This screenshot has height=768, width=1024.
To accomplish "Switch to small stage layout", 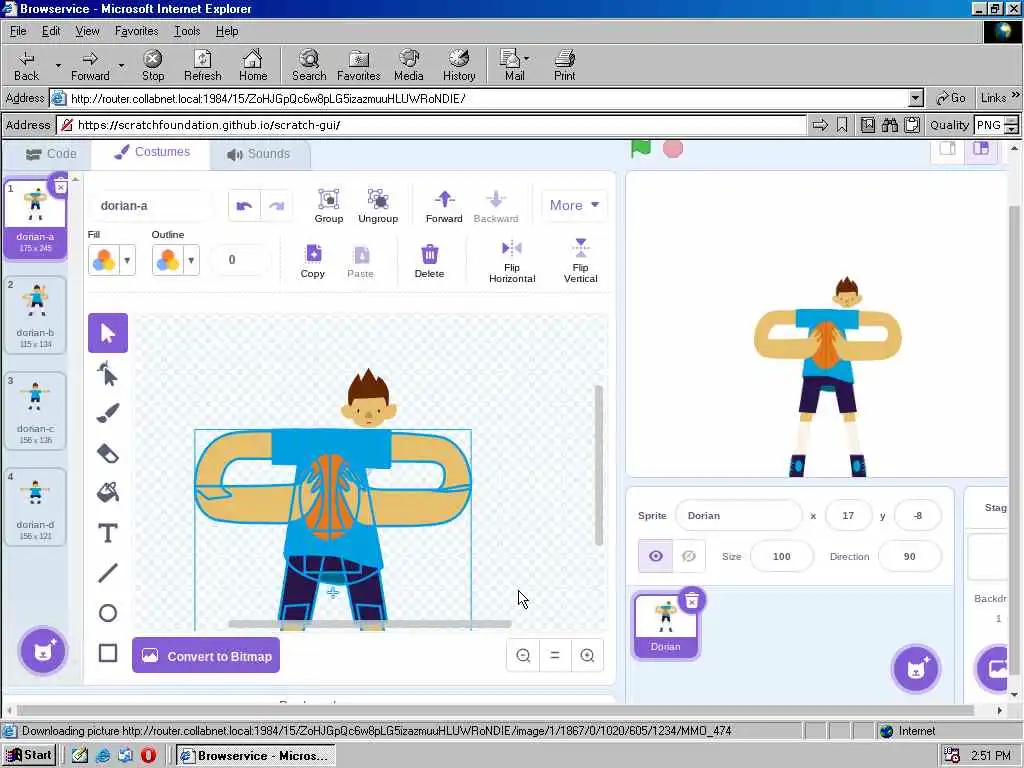I will pyautogui.click(x=948, y=149).
